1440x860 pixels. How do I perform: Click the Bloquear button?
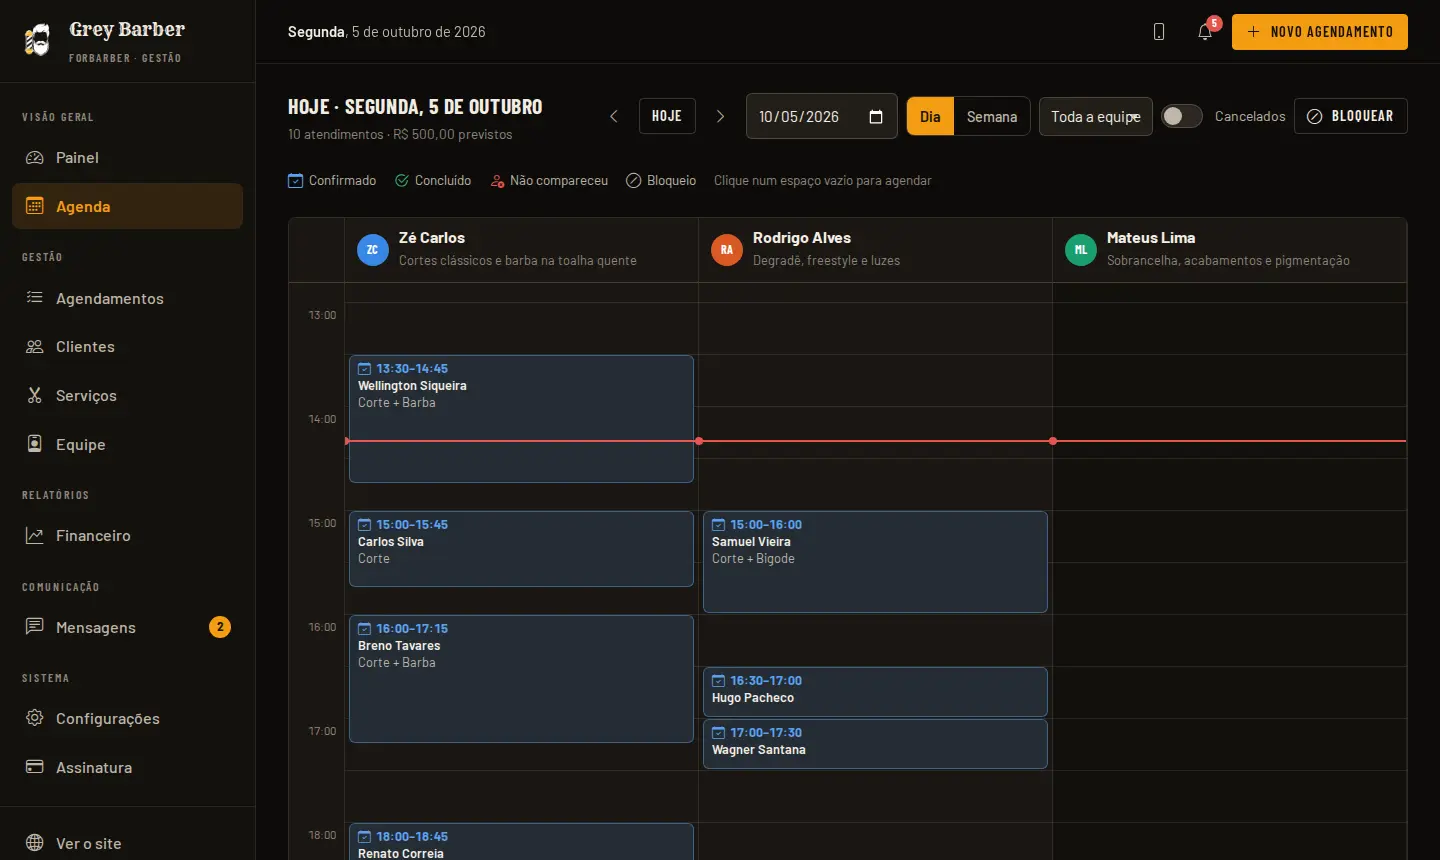(1351, 116)
